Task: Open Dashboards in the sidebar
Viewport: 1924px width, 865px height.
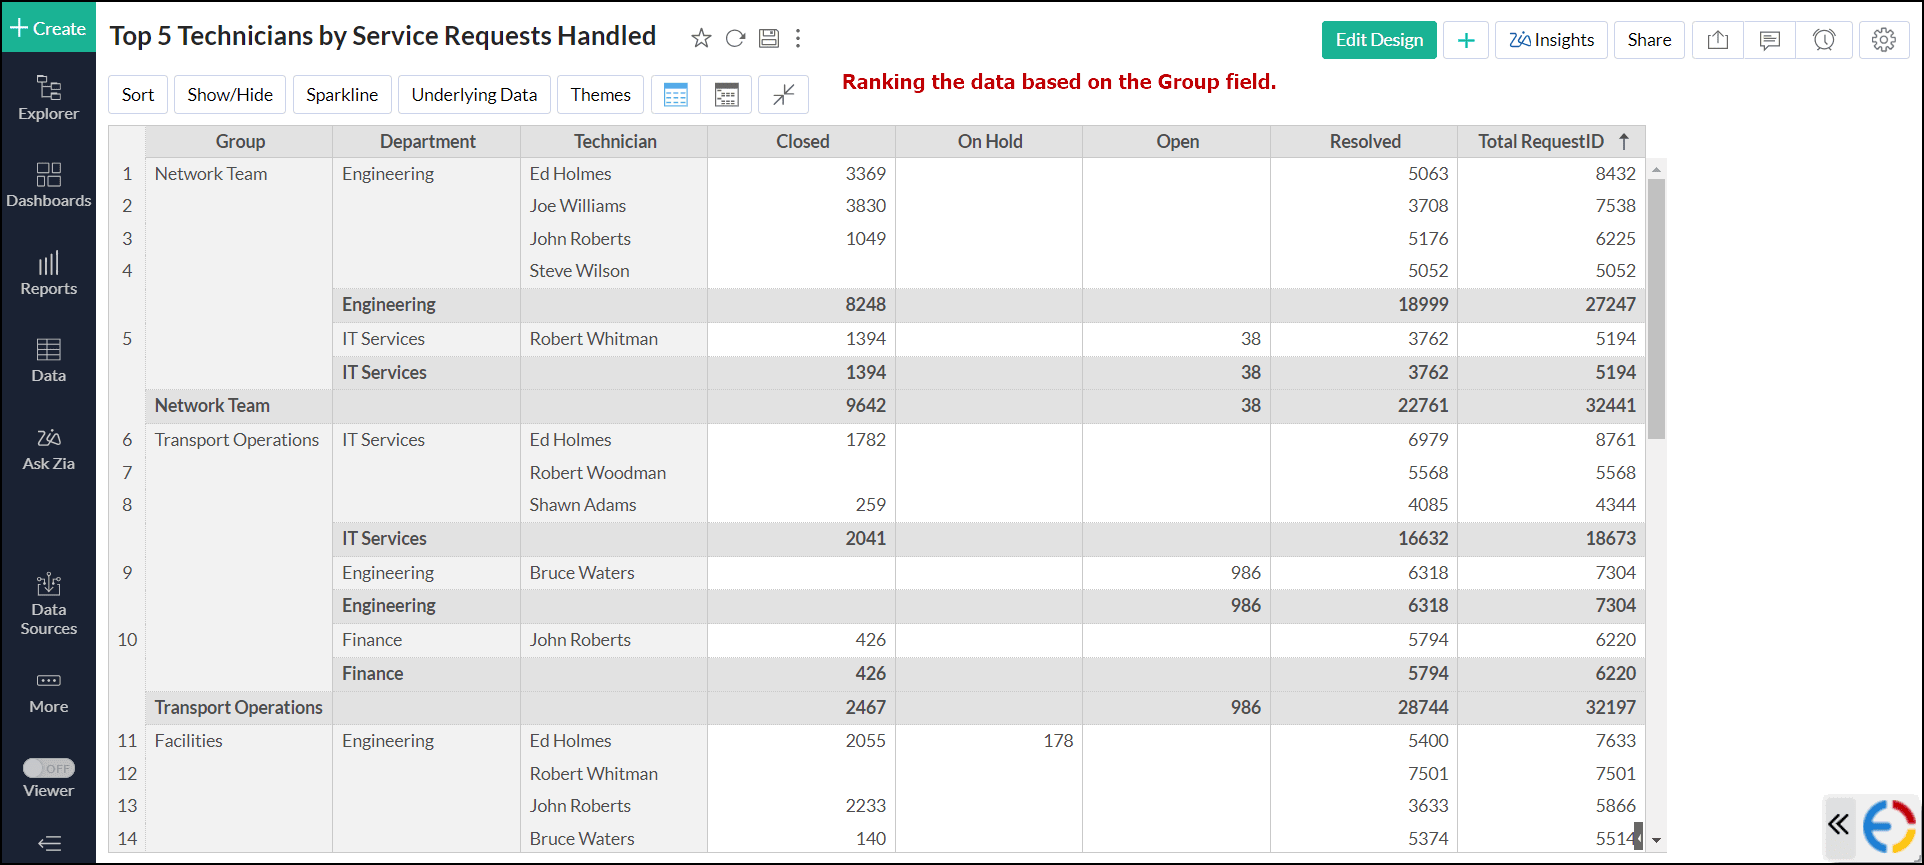Action: point(49,185)
